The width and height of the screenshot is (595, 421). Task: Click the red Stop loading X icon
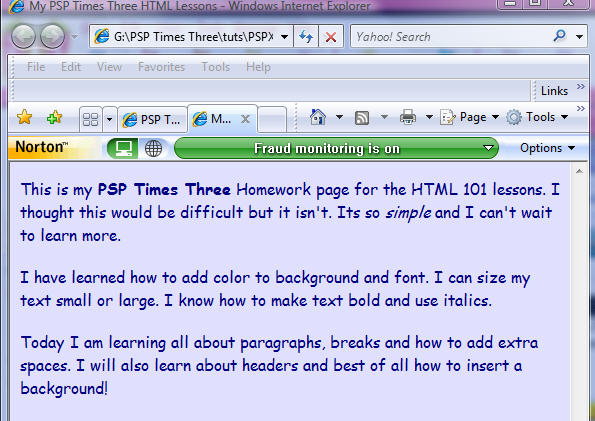point(331,37)
